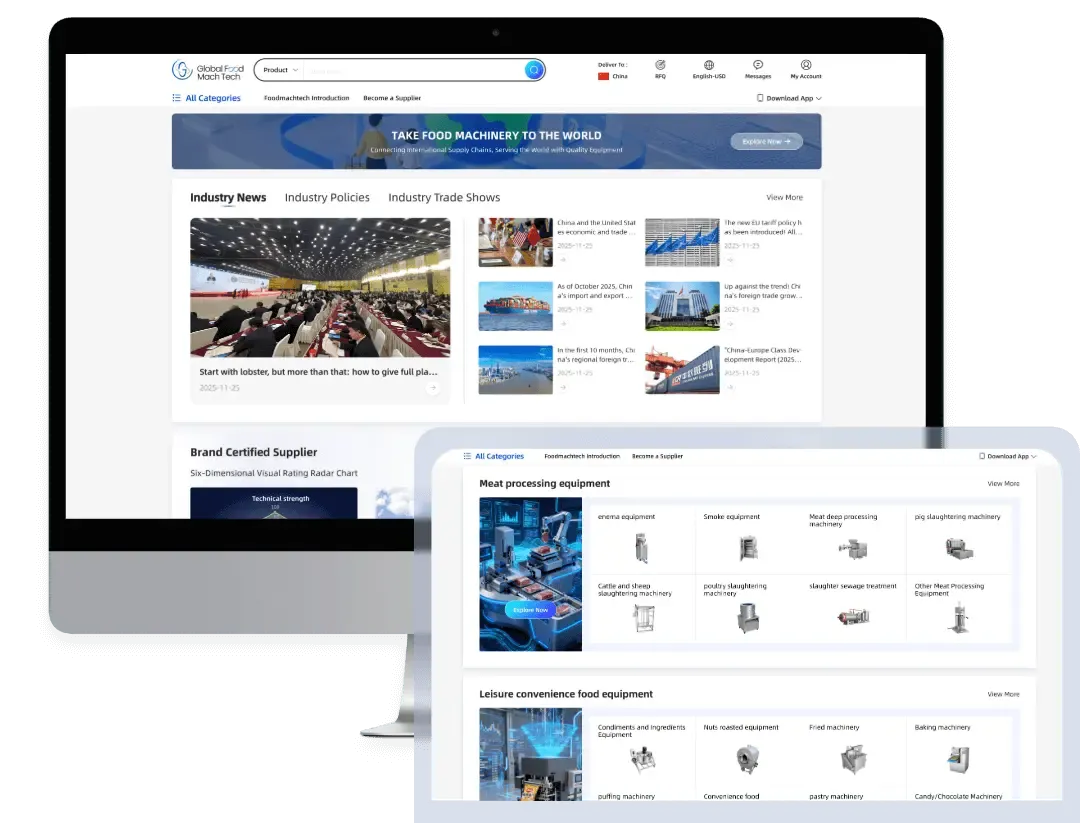1080x823 pixels.
Task: Click headline 'The new EU tariff policy h'
Action: (763, 227)
